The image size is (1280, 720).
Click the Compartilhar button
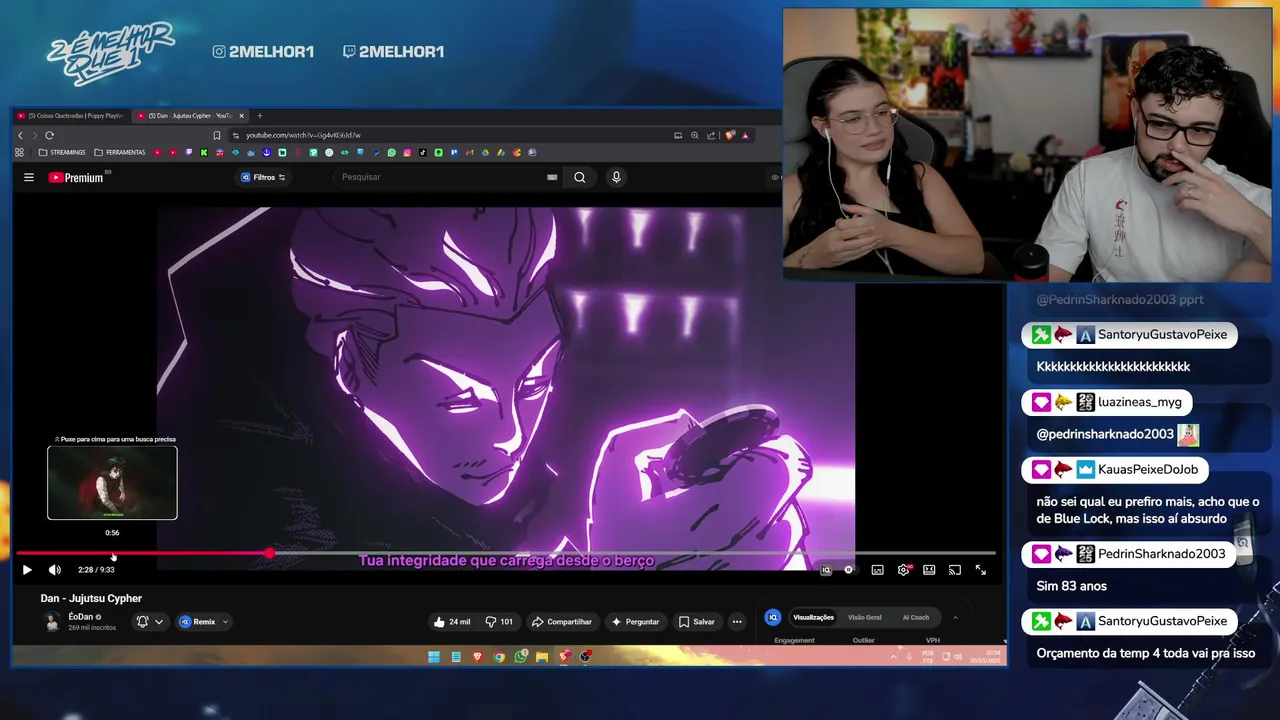(x=562, y=622)
